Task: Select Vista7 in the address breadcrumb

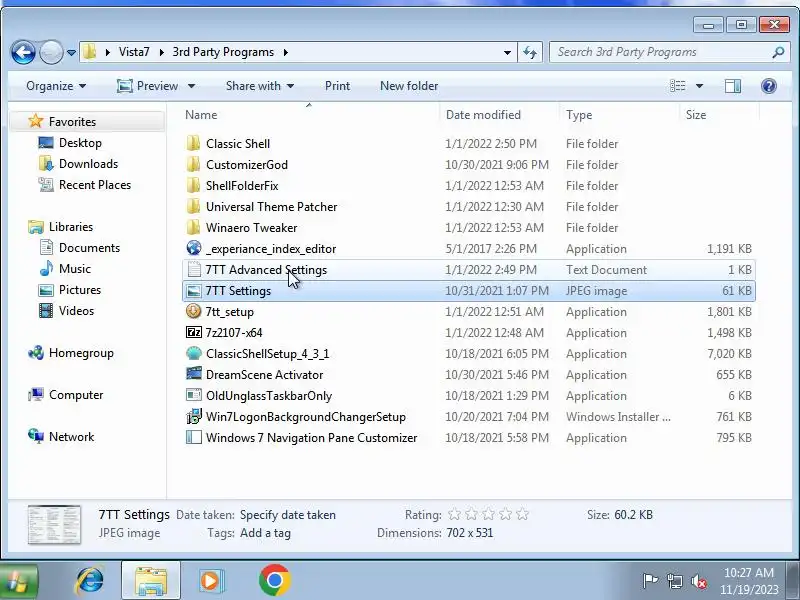Action: (134, 52)
